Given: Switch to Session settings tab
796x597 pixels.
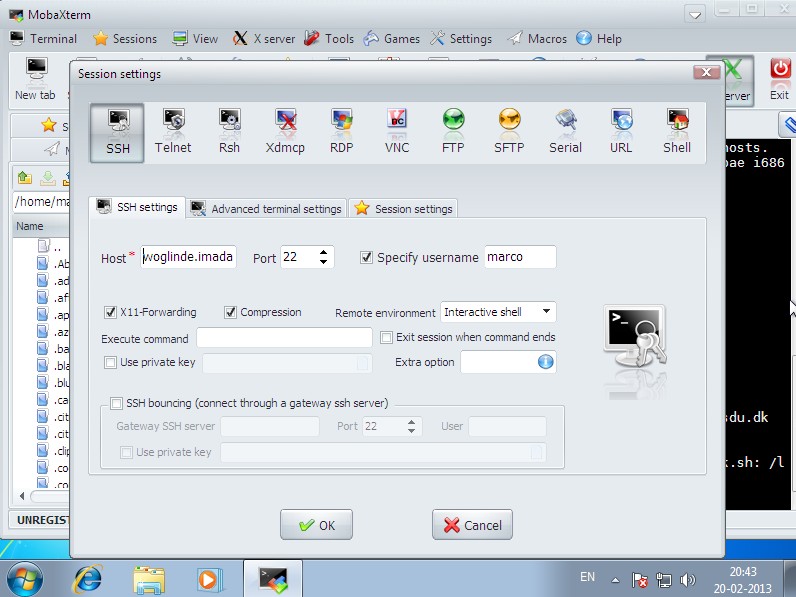Looking at the screenshot, I should point(404,209).
